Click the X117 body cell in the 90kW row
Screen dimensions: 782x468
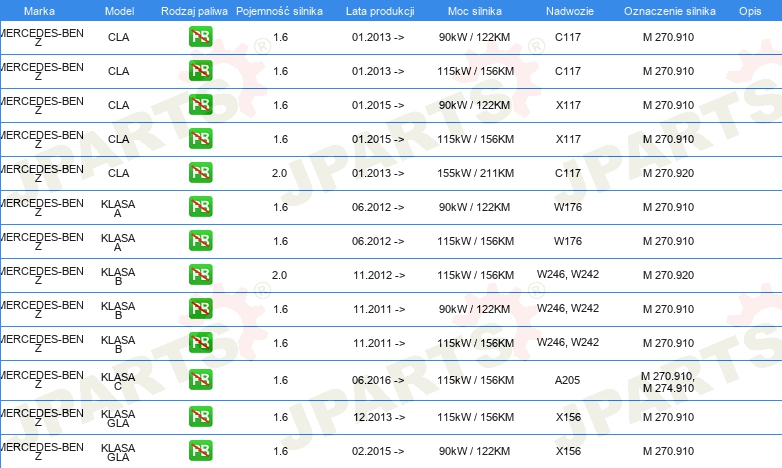(568, 105)
